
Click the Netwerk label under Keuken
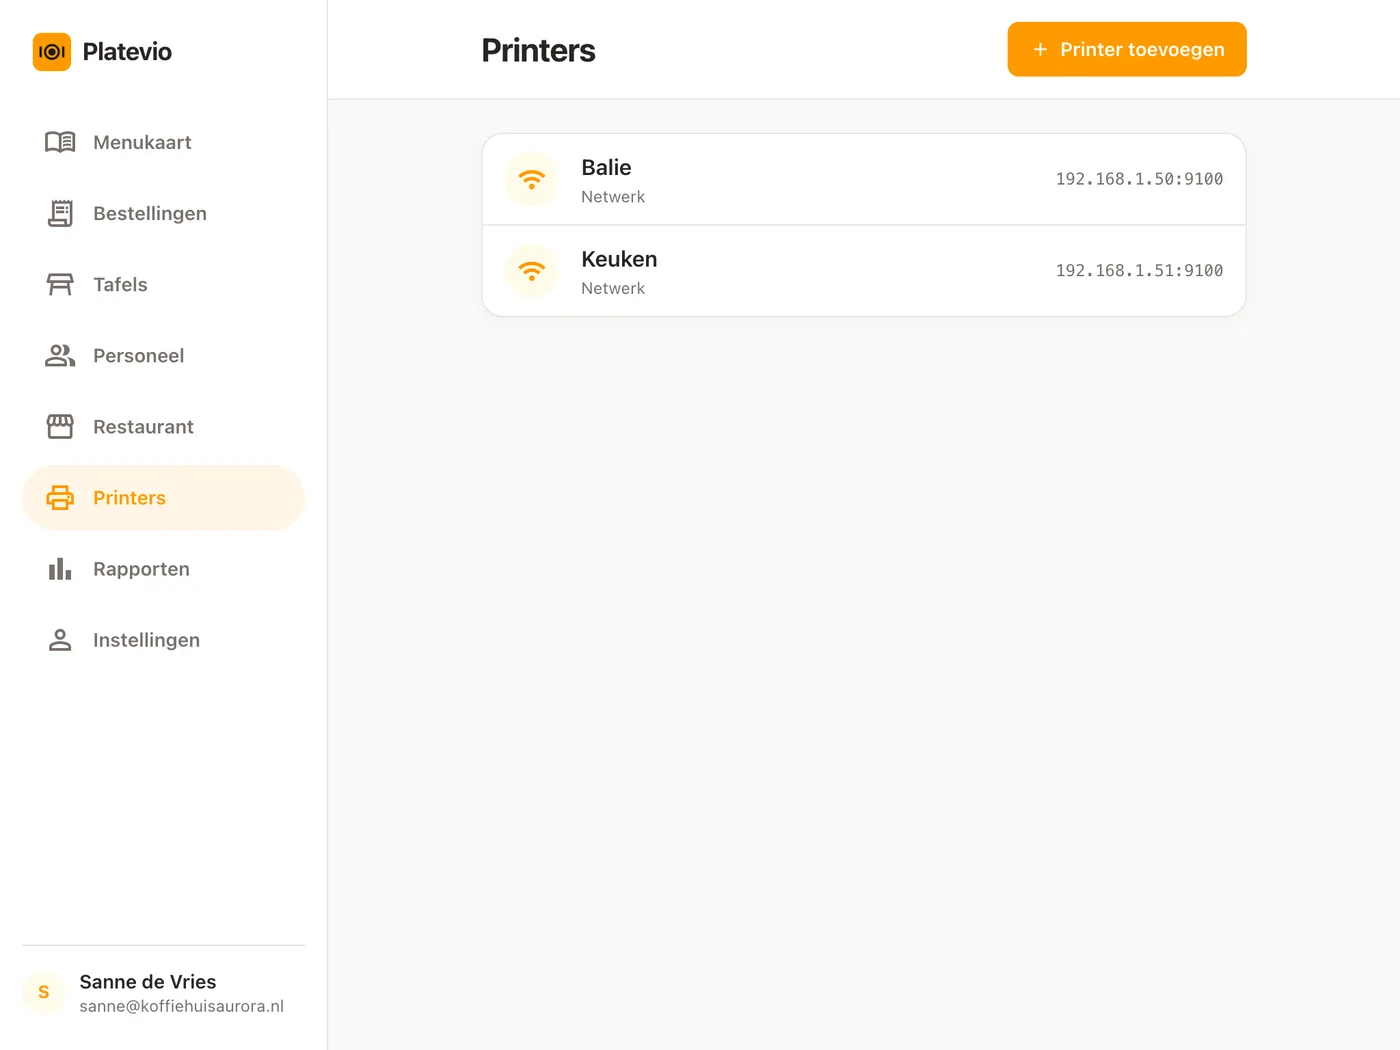(613, 288)
